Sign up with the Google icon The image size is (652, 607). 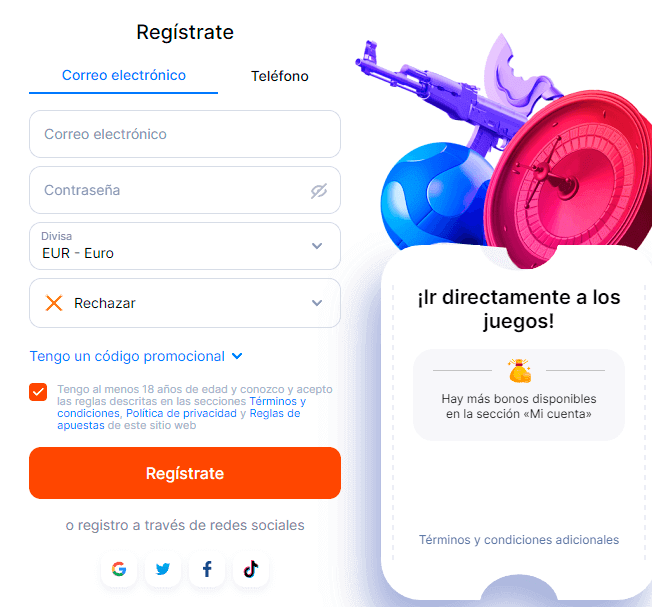pyautogui.click(x=119, y=569)
